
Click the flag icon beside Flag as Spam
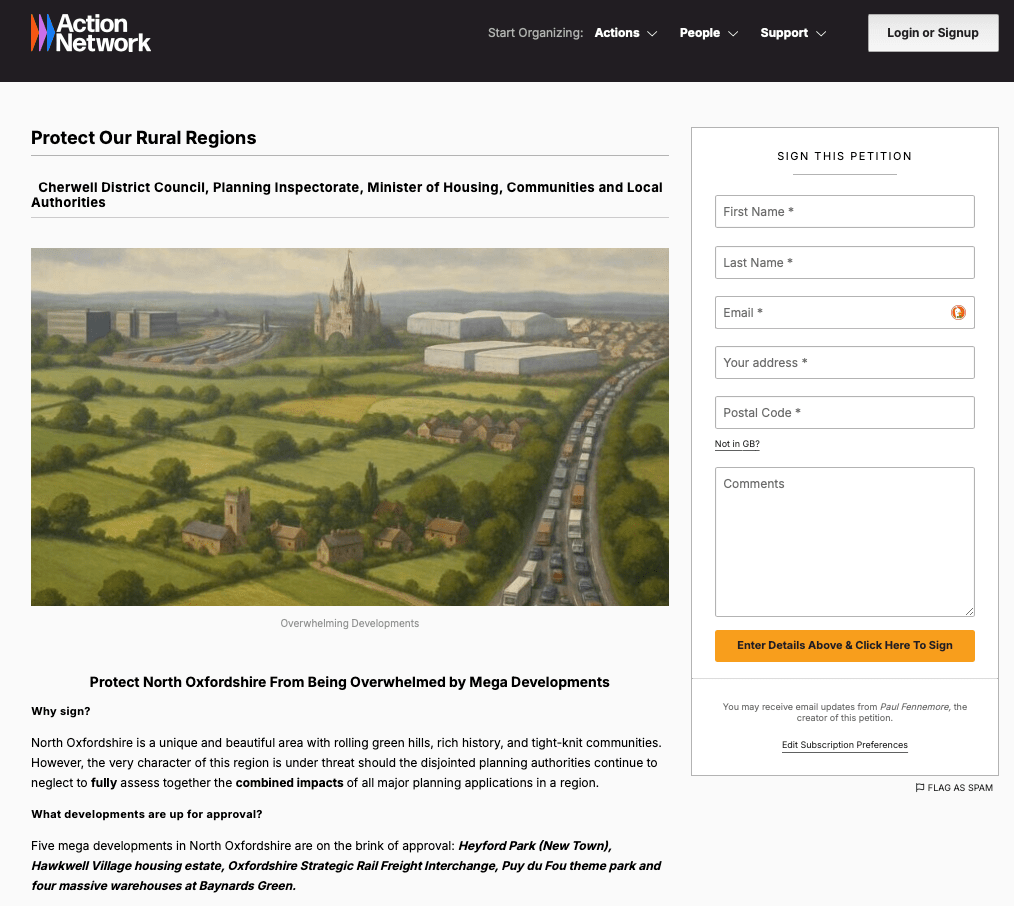[920, 788]
